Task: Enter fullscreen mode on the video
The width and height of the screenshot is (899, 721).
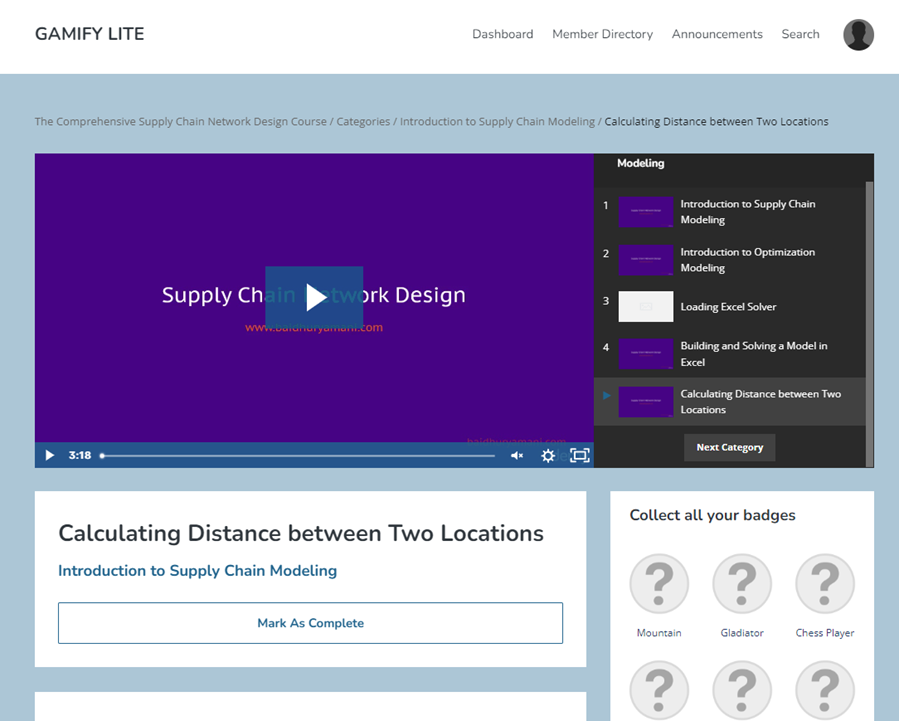Action: (579, 456)
